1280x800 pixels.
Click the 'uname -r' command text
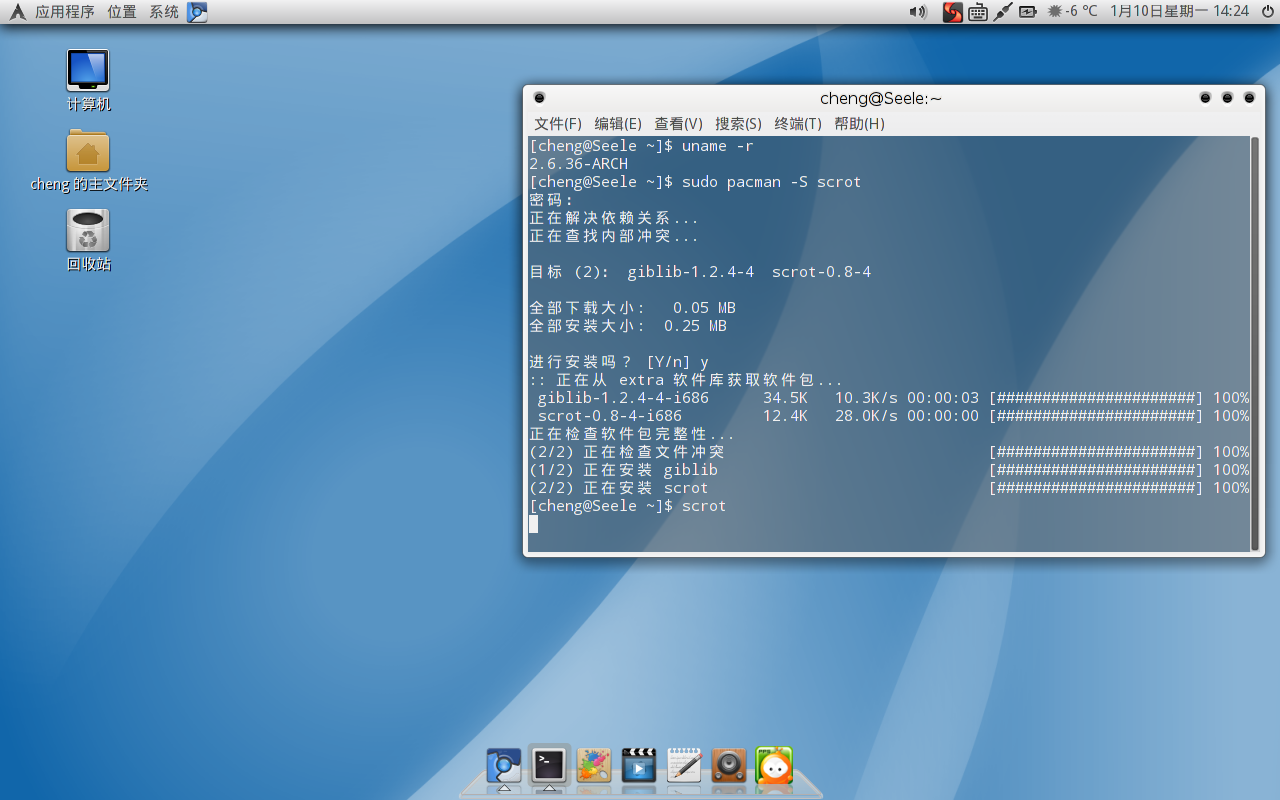(717, 146)
